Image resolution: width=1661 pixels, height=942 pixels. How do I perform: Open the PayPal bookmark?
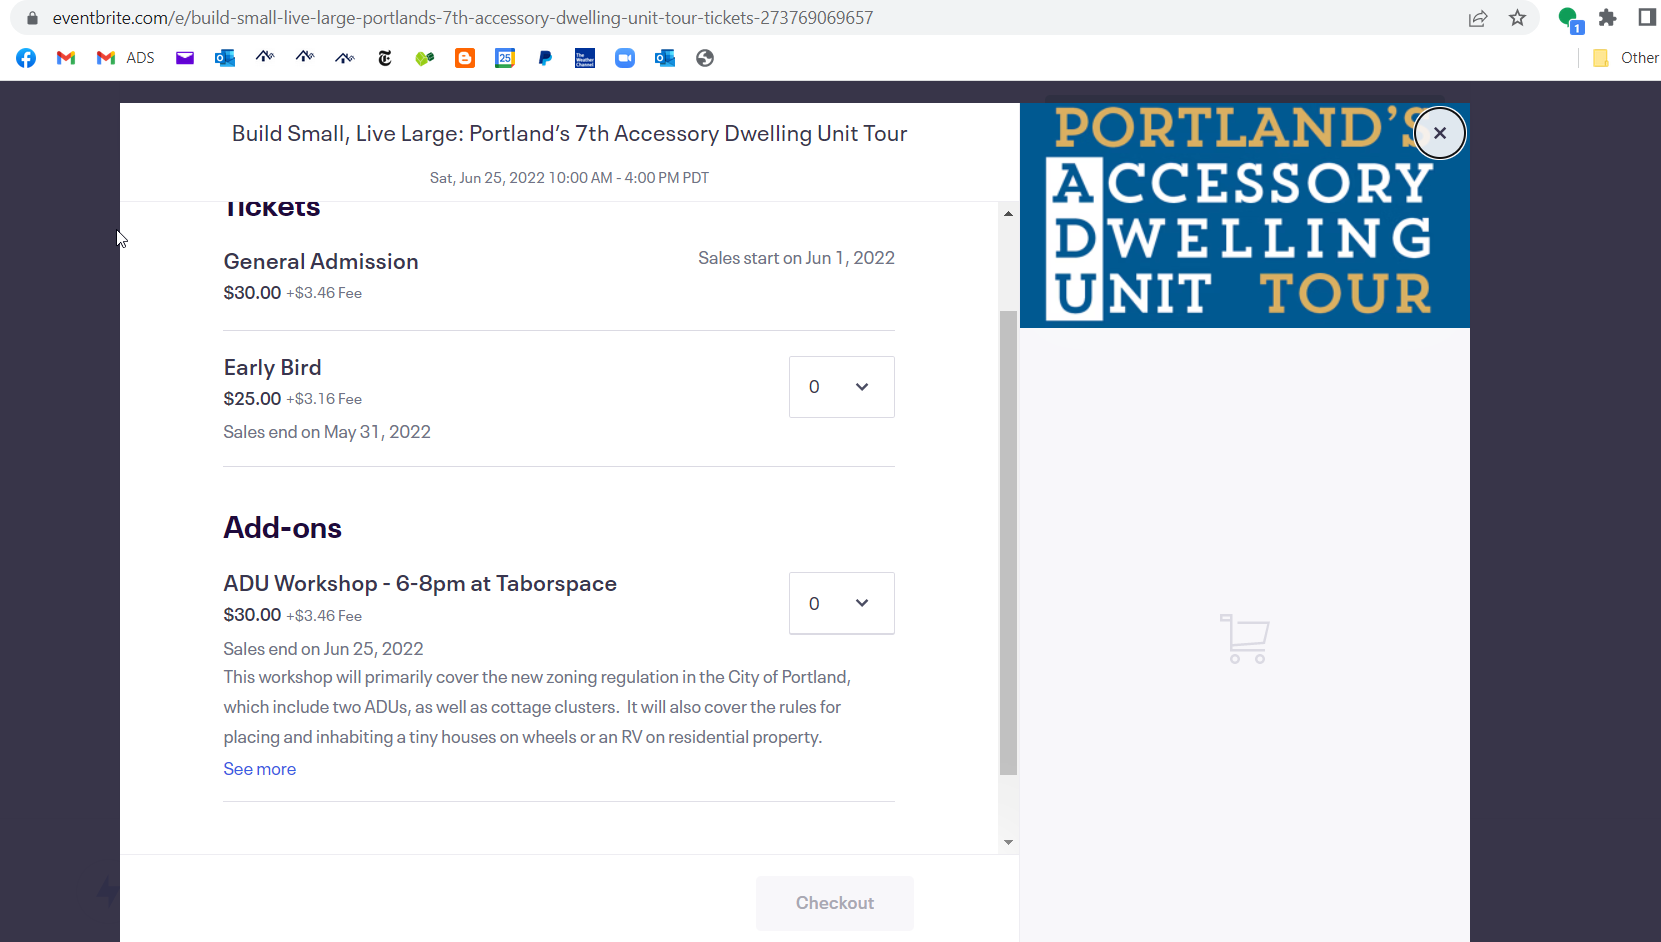tap(545, 58)
